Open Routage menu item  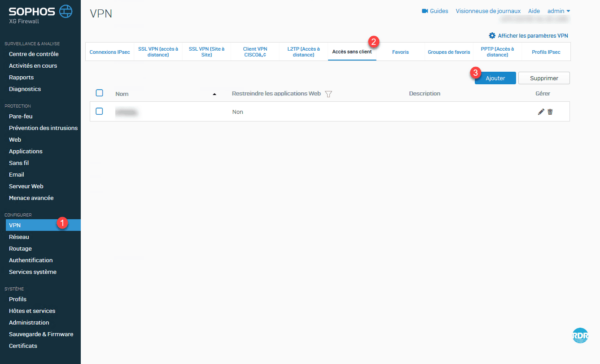20,248
